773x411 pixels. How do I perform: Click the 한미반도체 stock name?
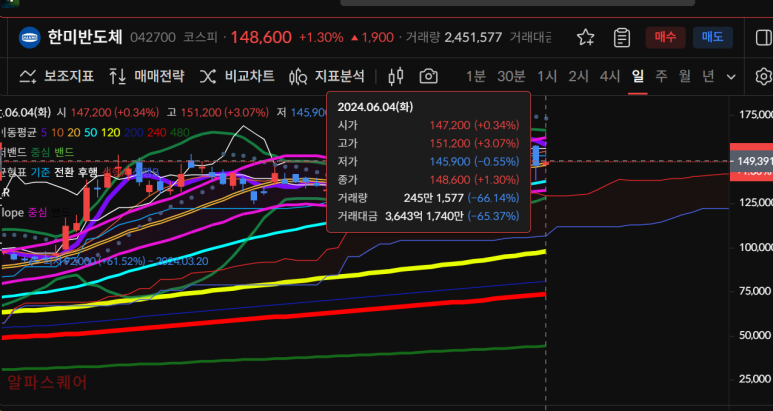85,37
